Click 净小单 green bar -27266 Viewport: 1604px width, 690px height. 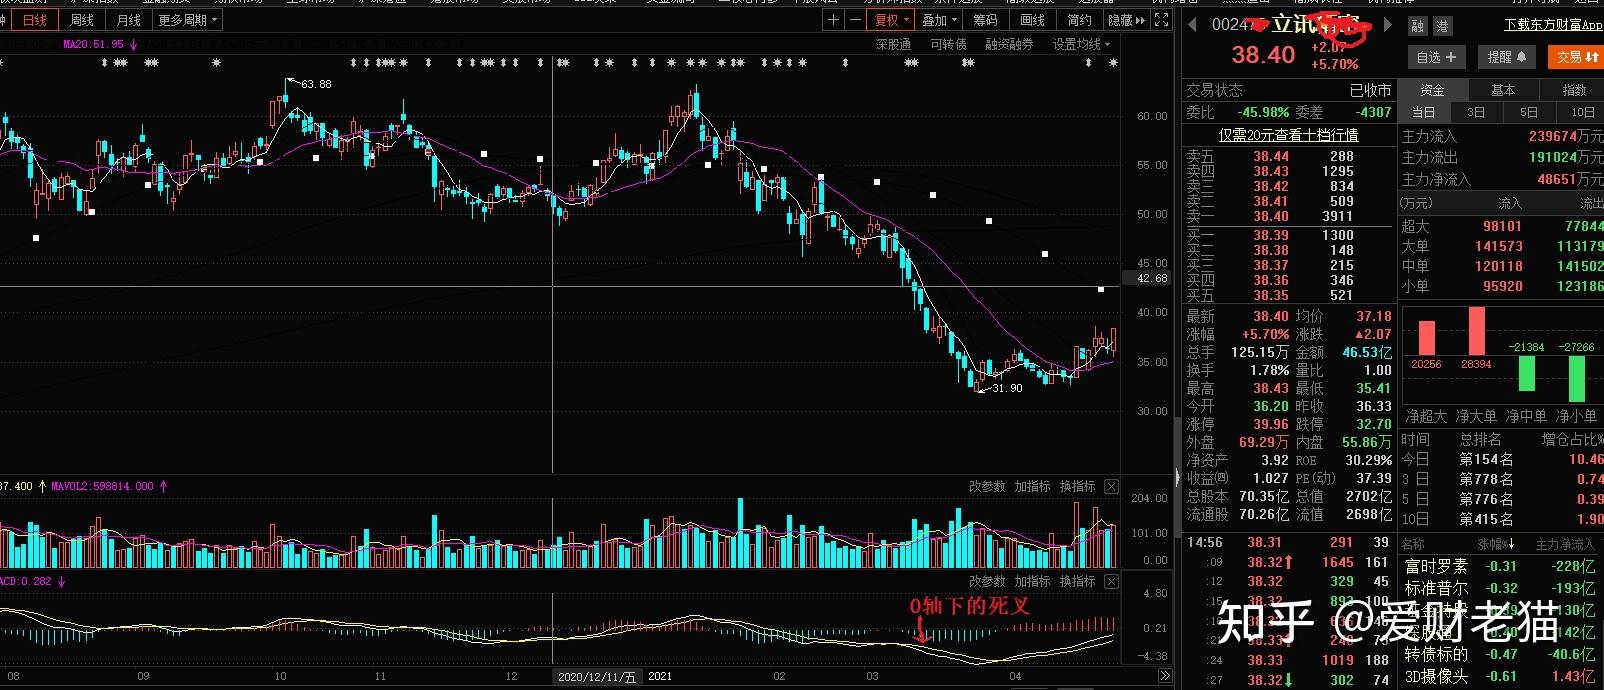pos(1576,378)
